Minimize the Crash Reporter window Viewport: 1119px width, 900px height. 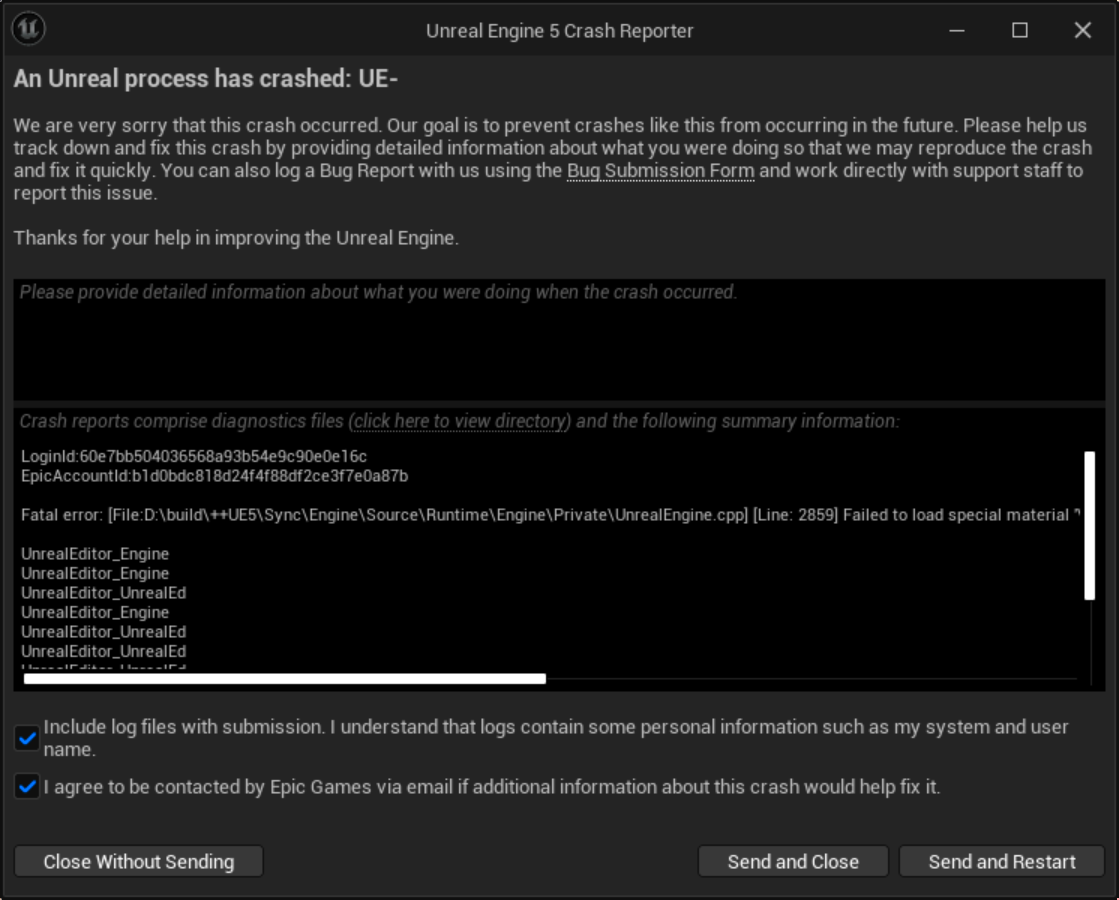[x=957, y=30]
